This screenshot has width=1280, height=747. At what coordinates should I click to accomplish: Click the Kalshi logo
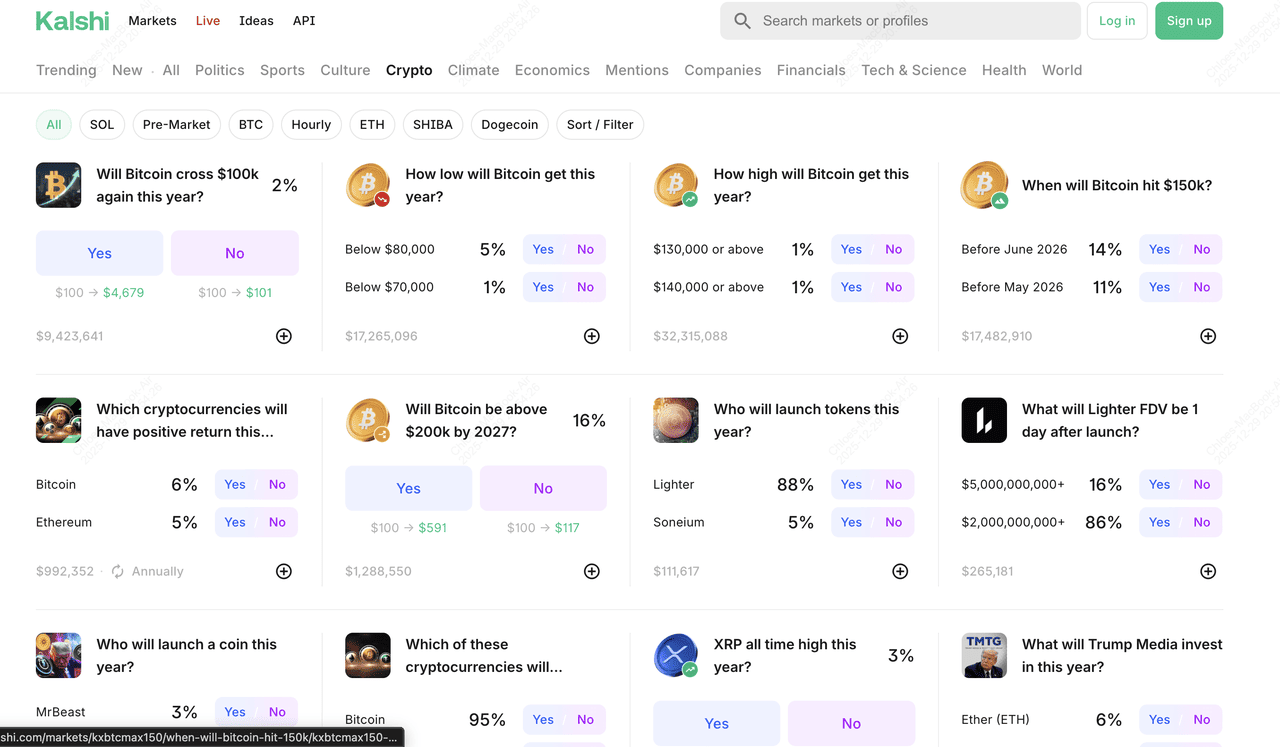click(x=72, y=21)
